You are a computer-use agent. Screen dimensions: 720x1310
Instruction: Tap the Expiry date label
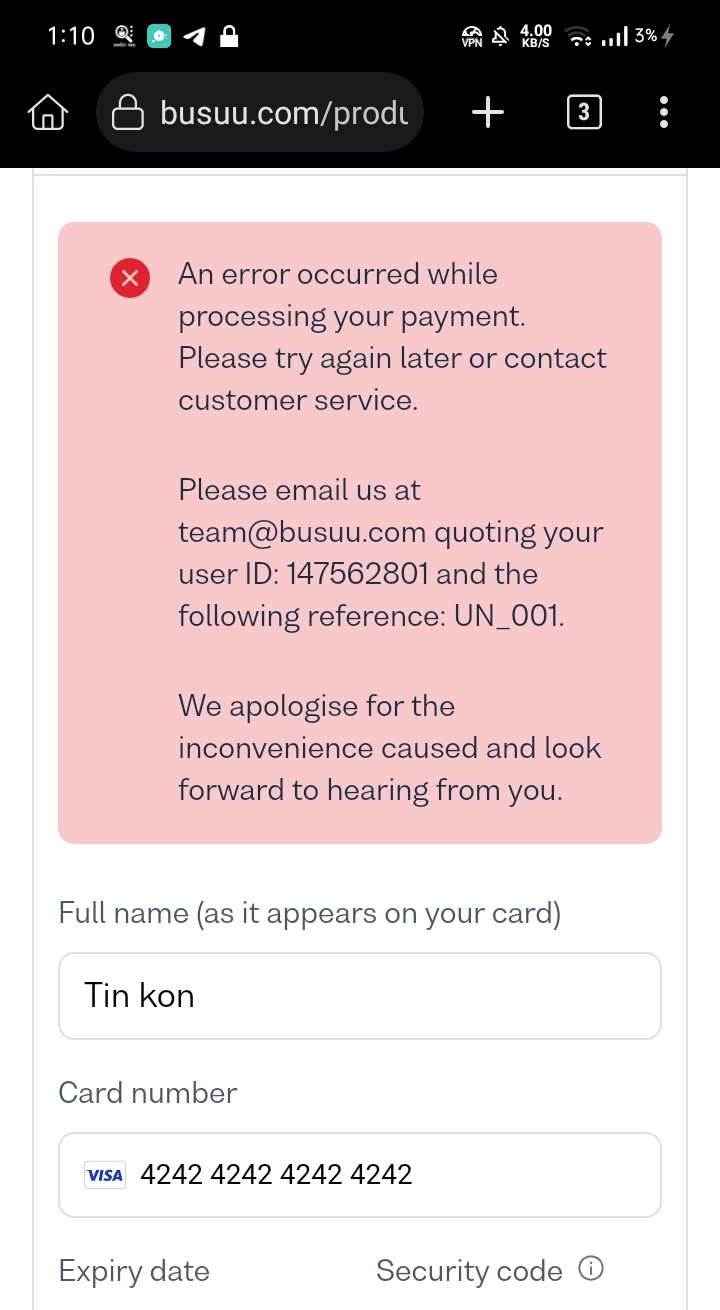click(134, 1271)
